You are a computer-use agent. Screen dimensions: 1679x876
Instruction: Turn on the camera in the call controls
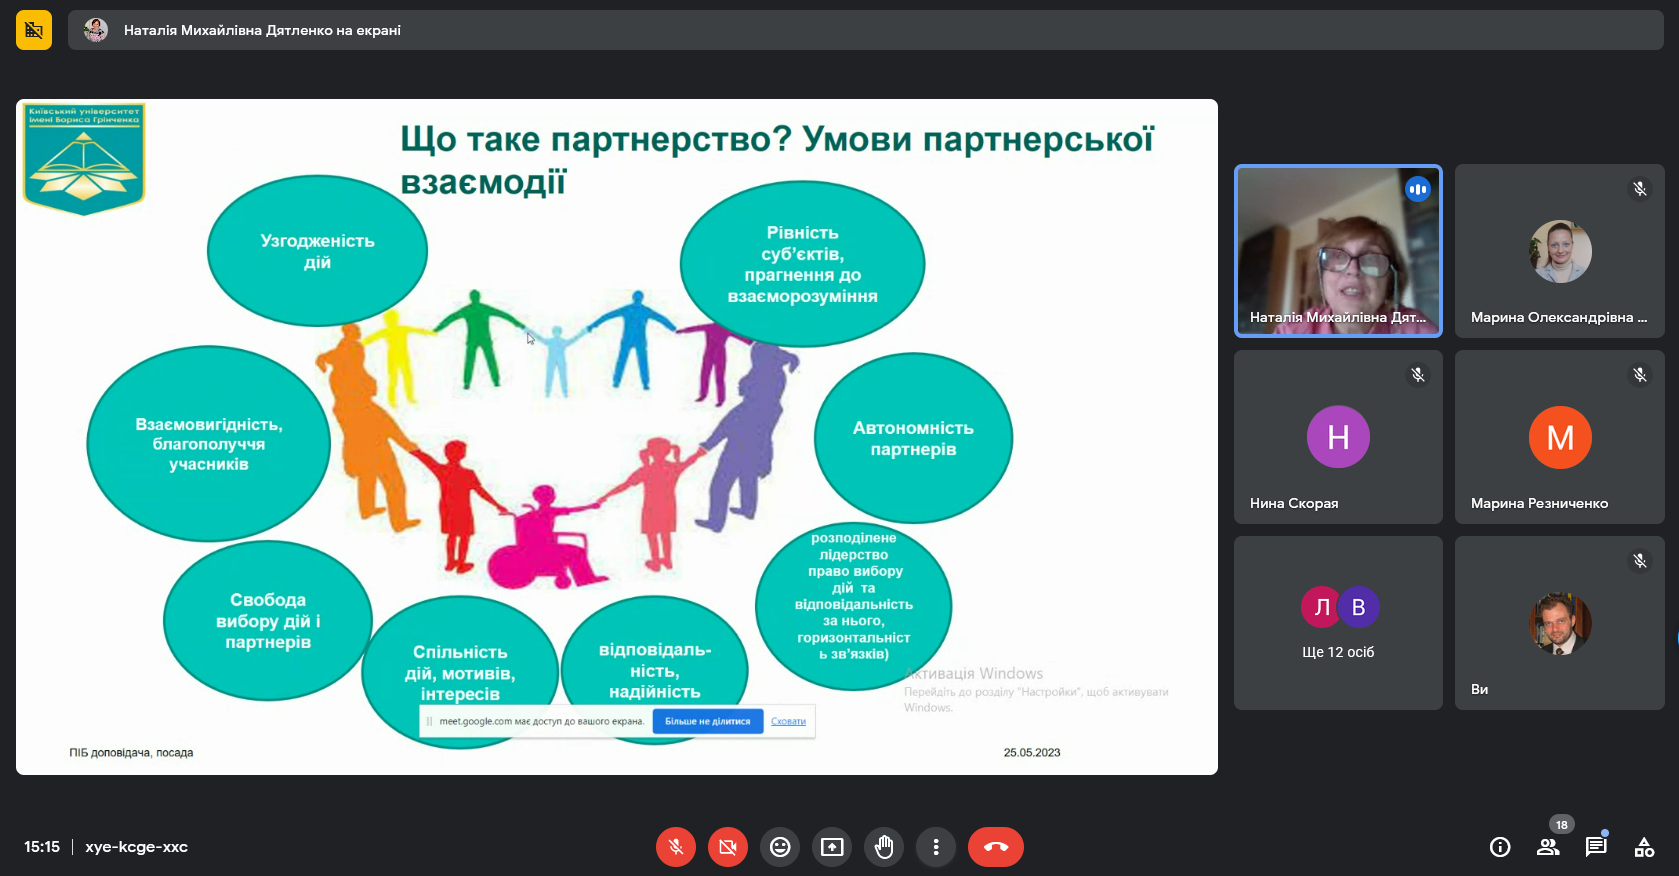(728, 847)
